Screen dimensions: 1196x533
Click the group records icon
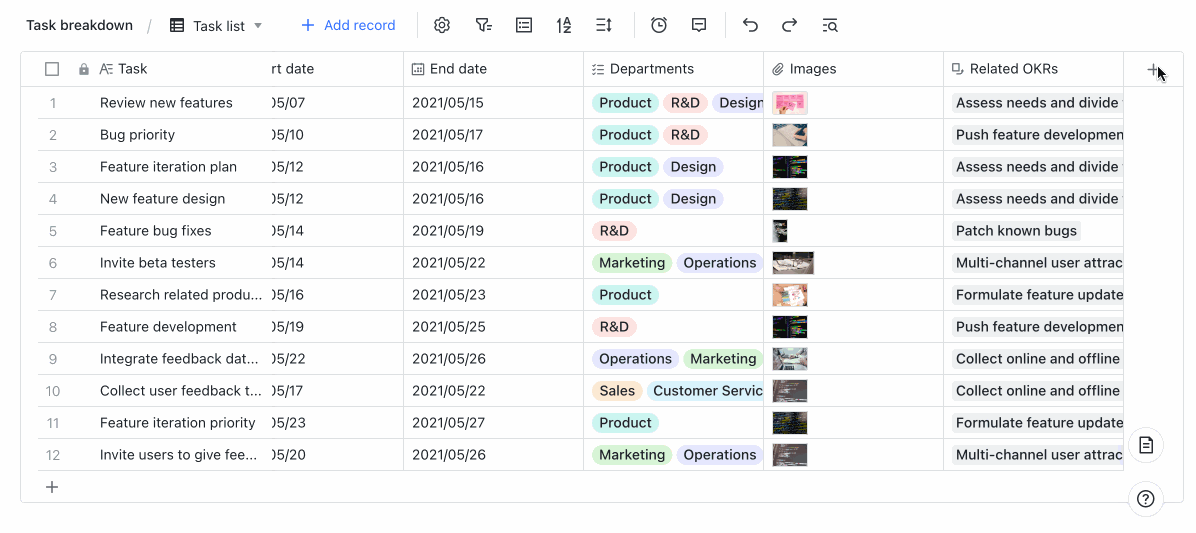[524, 25]
